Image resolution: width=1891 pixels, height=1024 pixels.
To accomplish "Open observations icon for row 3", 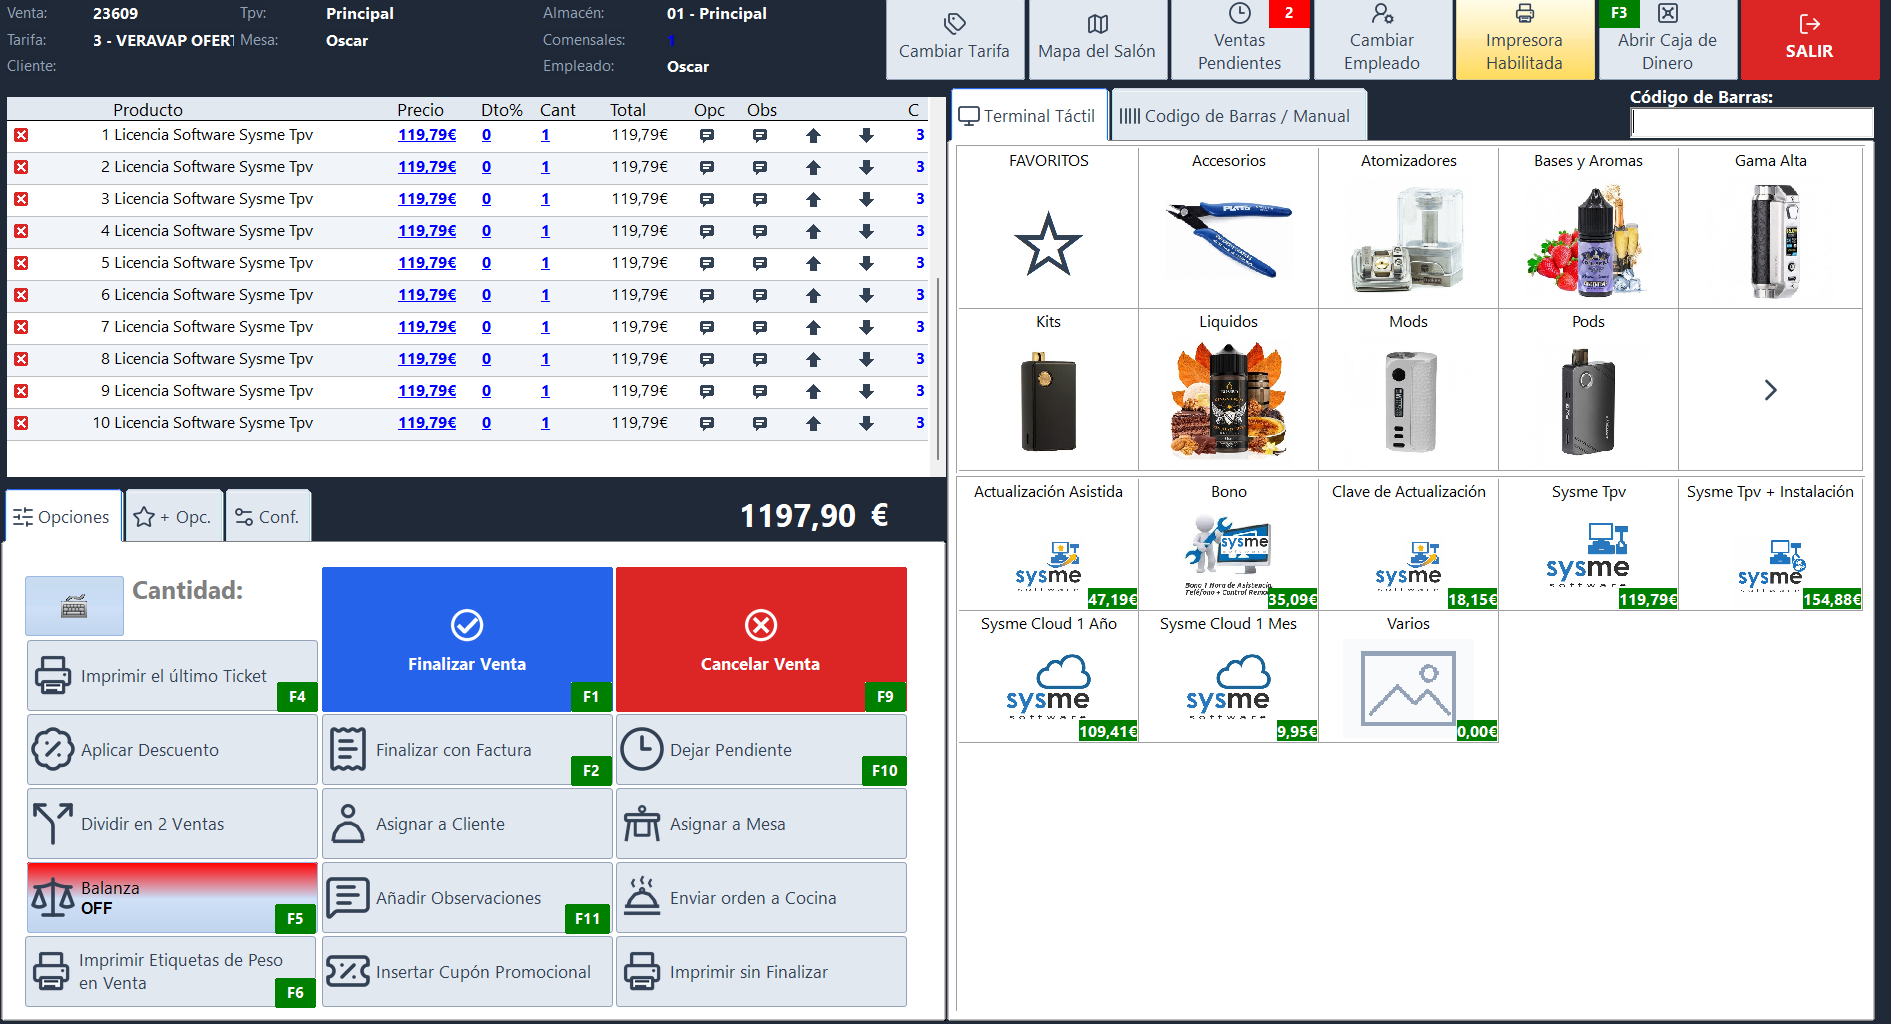I will pyautogui.click(x=760, y=199).
